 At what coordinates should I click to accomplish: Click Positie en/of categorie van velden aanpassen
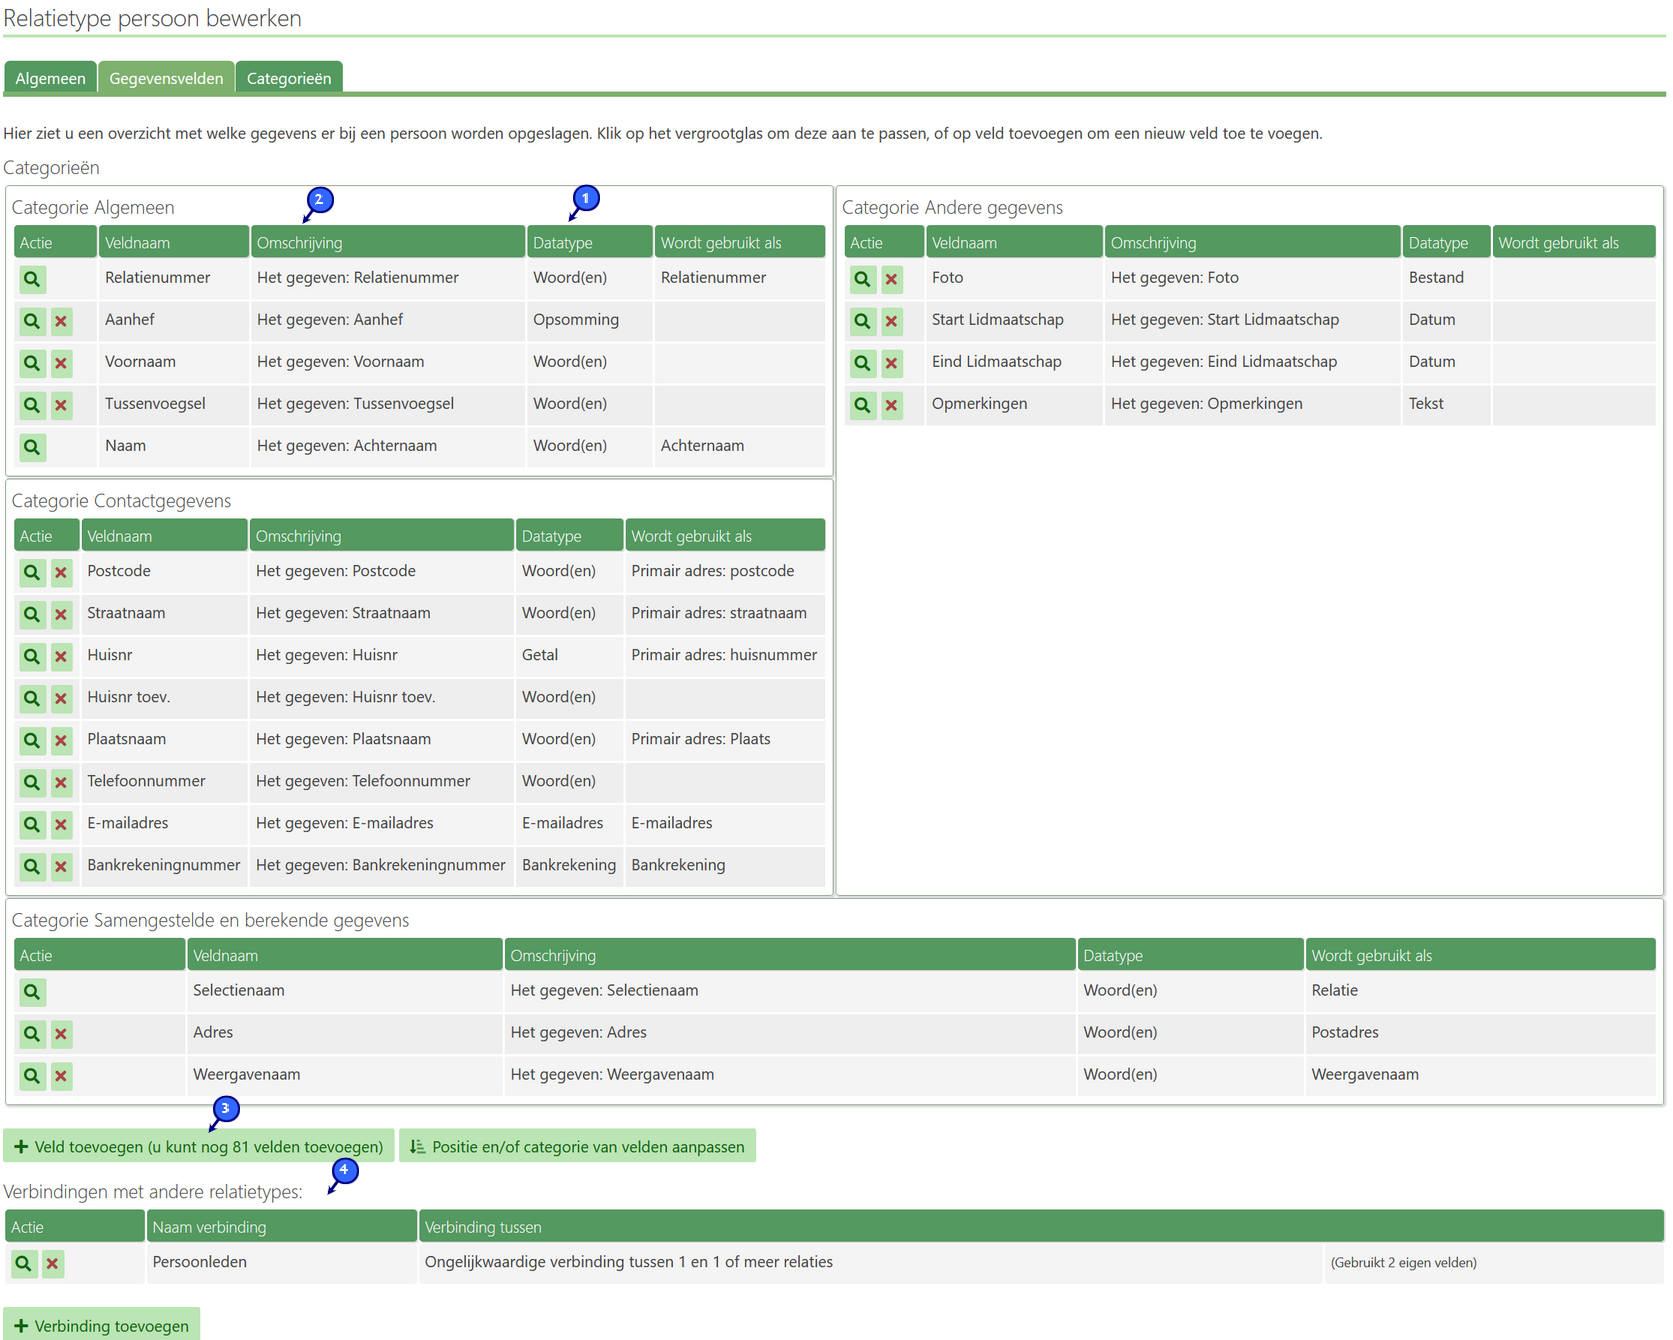tap(577, 1146)
